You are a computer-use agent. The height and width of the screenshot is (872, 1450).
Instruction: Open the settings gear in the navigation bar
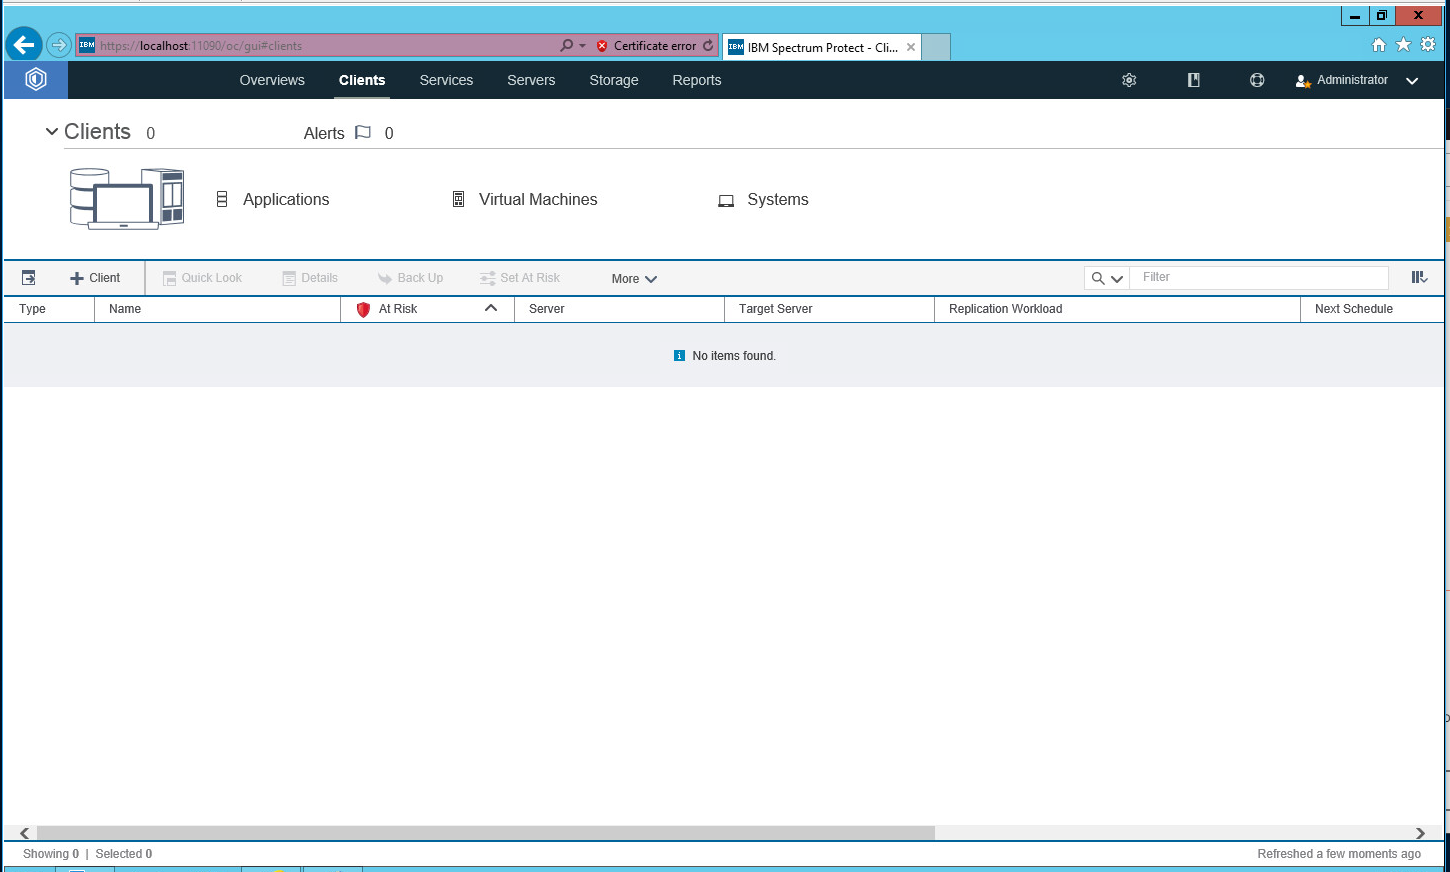click(x=1129, y=80)
